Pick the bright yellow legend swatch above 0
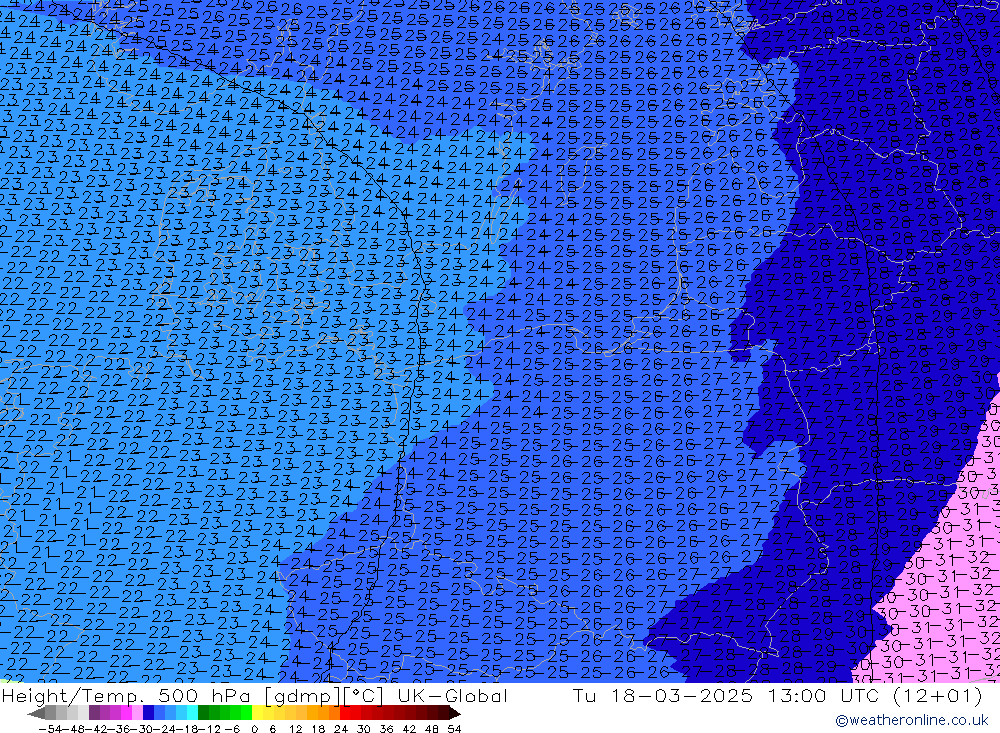Screen dimensions: 1000x733 (x=258, y=713)
